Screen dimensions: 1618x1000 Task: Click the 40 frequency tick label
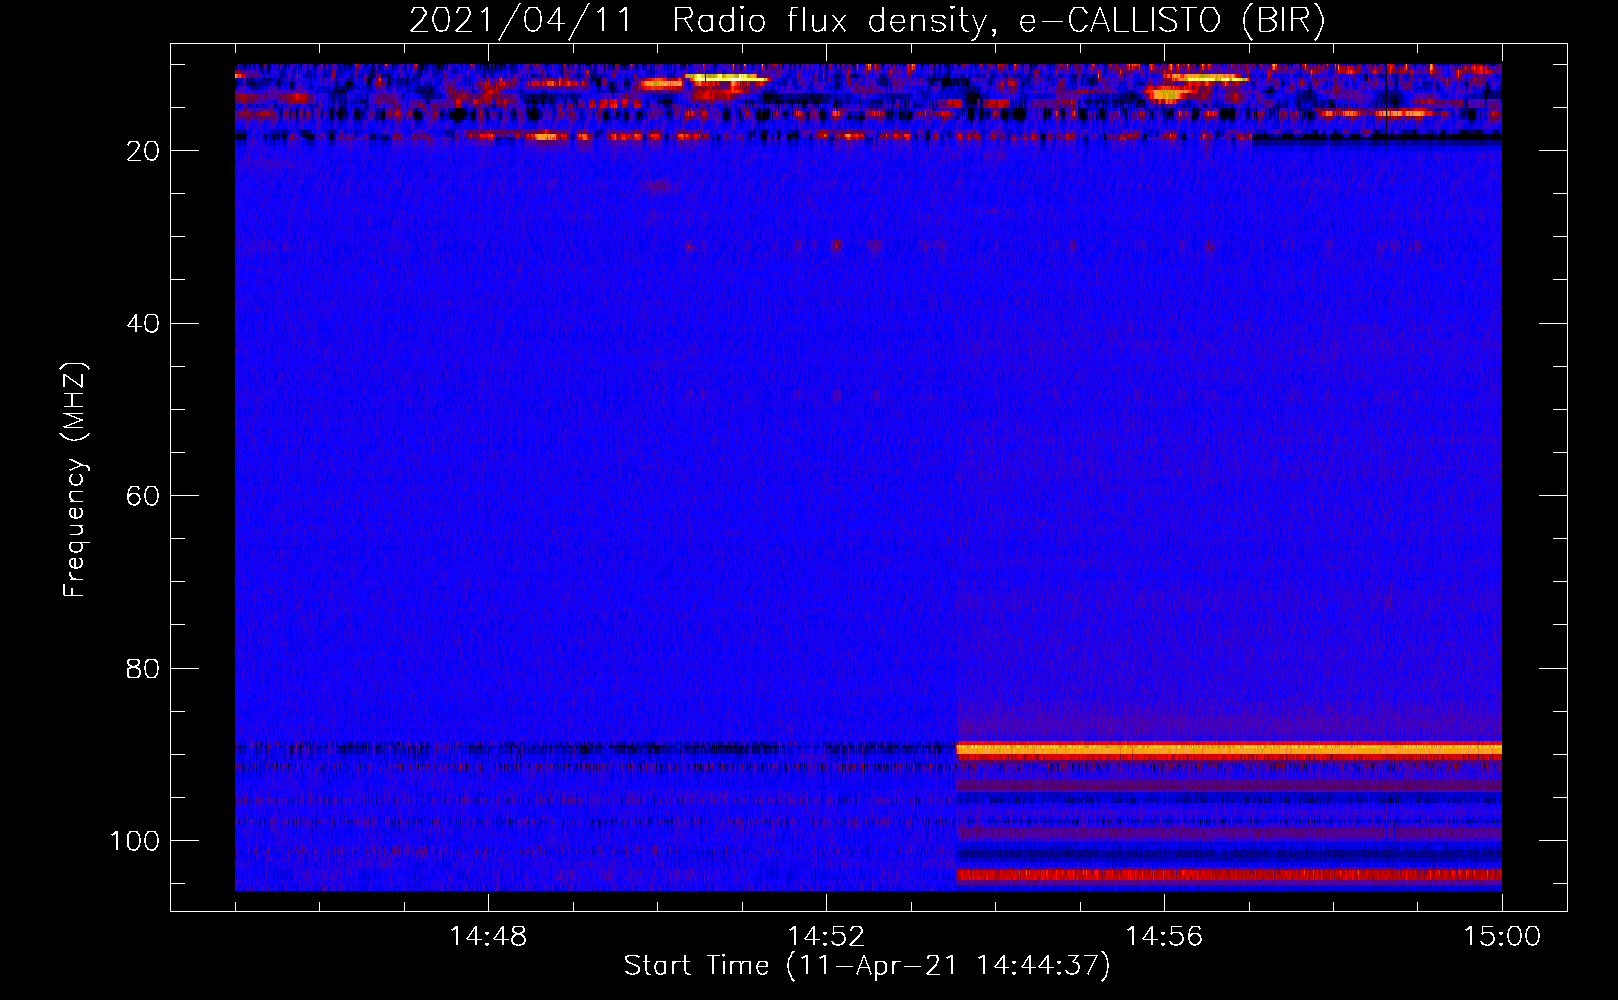click(143, 324)
